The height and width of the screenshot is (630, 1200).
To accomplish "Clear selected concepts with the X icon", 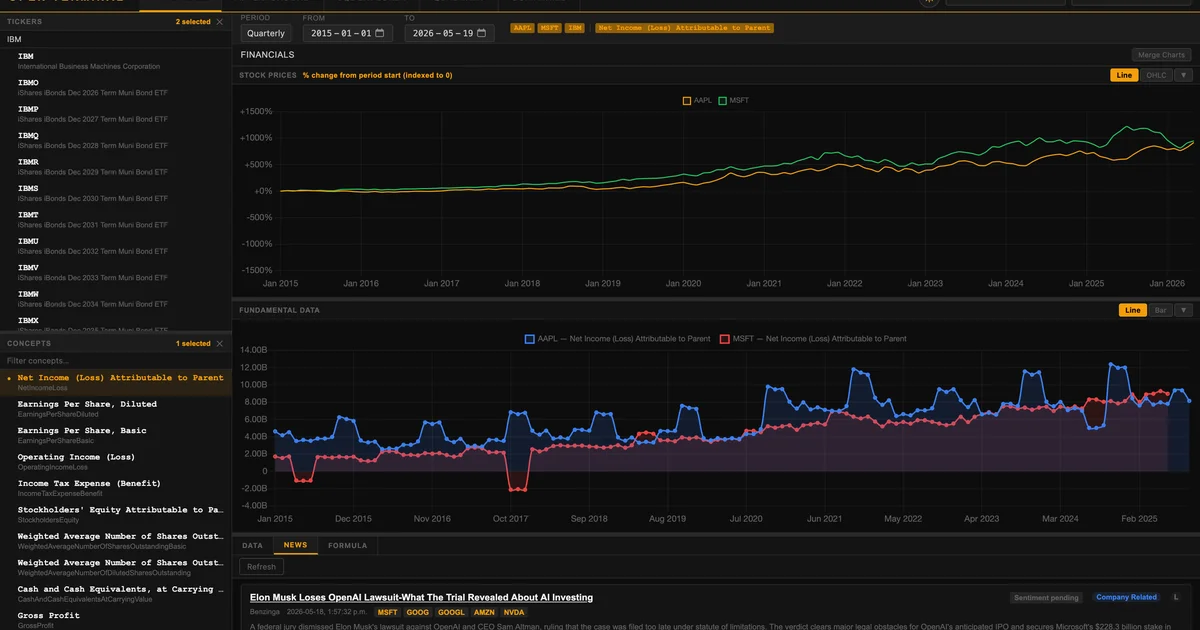I will tap(220, 343).
